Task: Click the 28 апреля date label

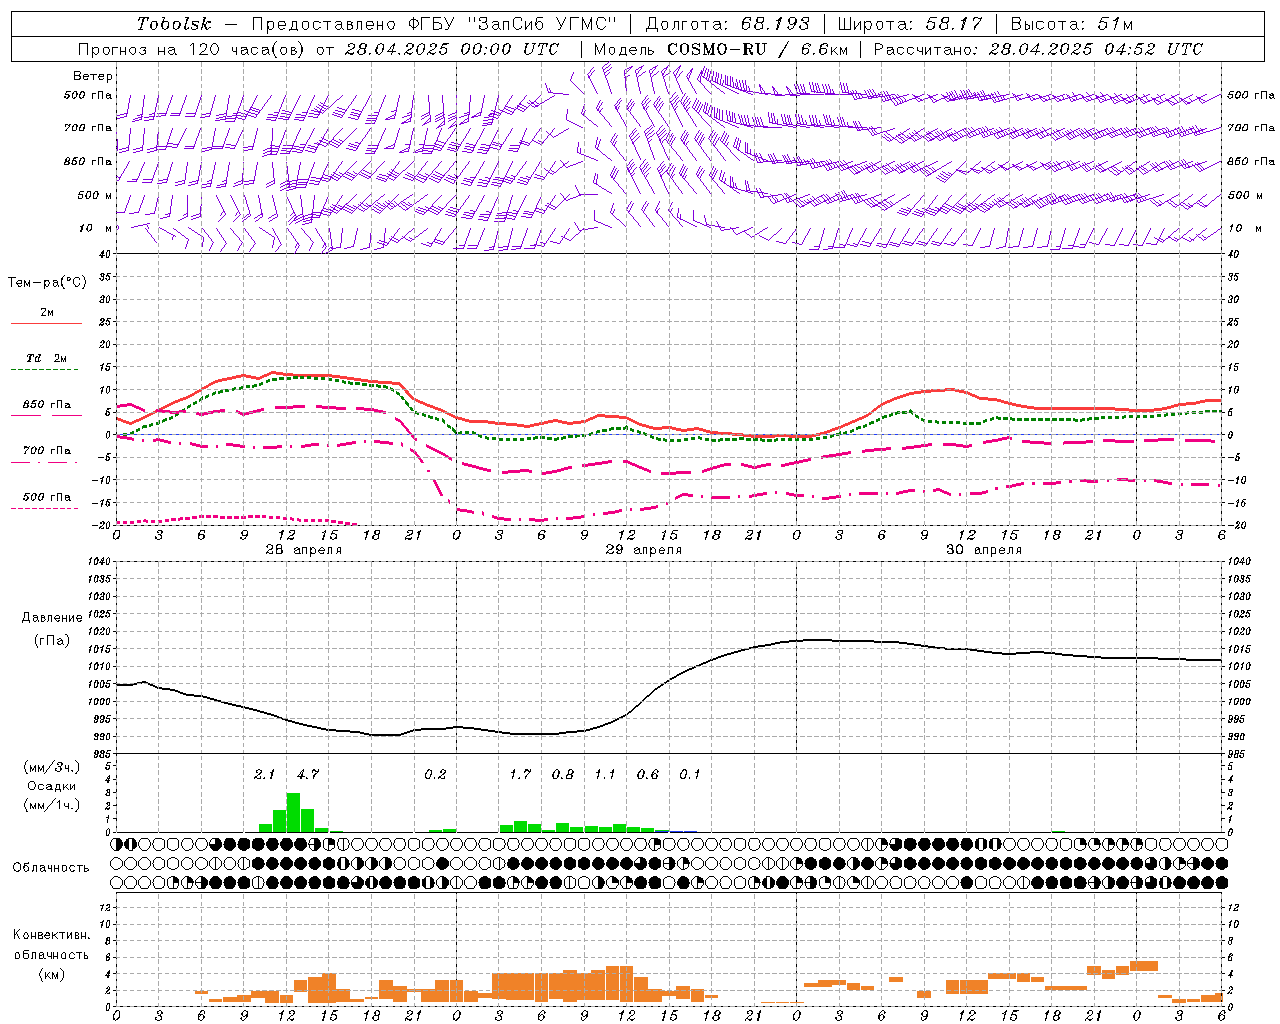Action: pos(303,550)
